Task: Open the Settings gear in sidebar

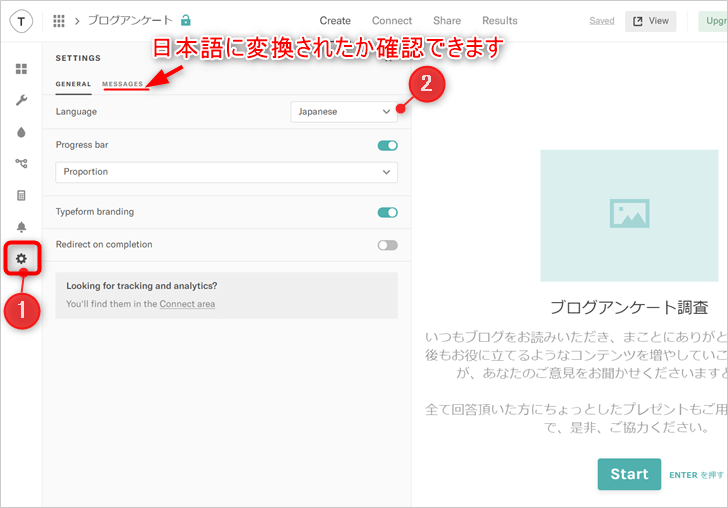Action: coord(21,259)
